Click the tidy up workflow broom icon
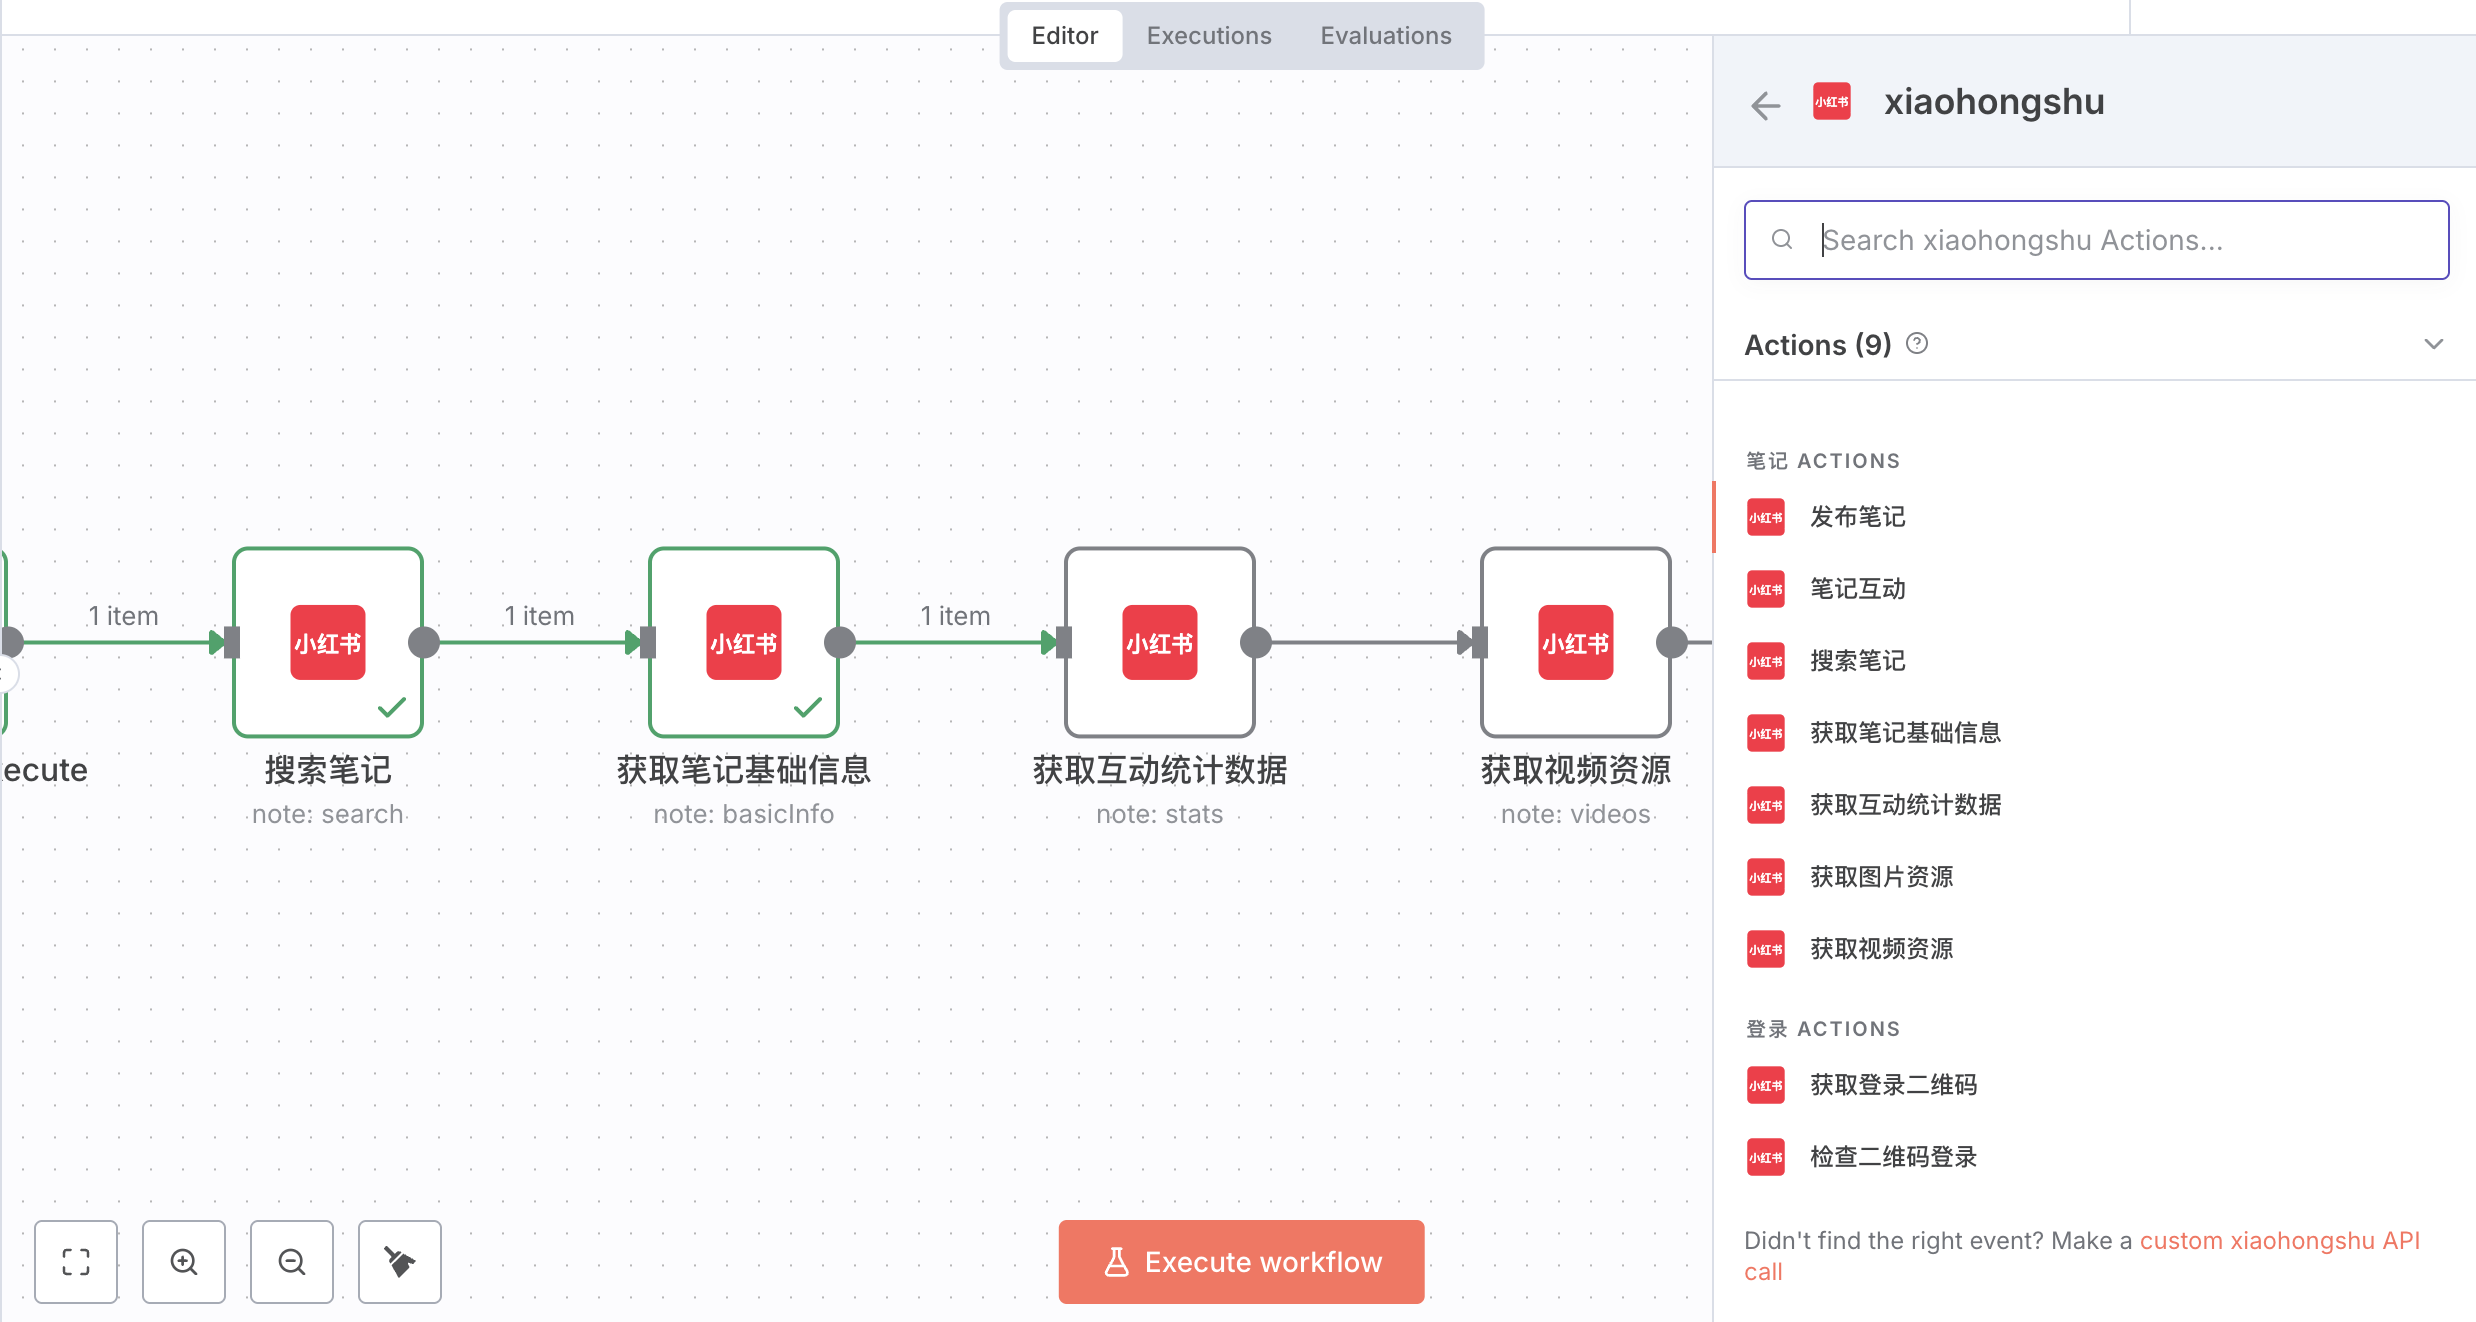Screen dimensions: 2476x1322 pyautogui.click(x=400, y=1262)
